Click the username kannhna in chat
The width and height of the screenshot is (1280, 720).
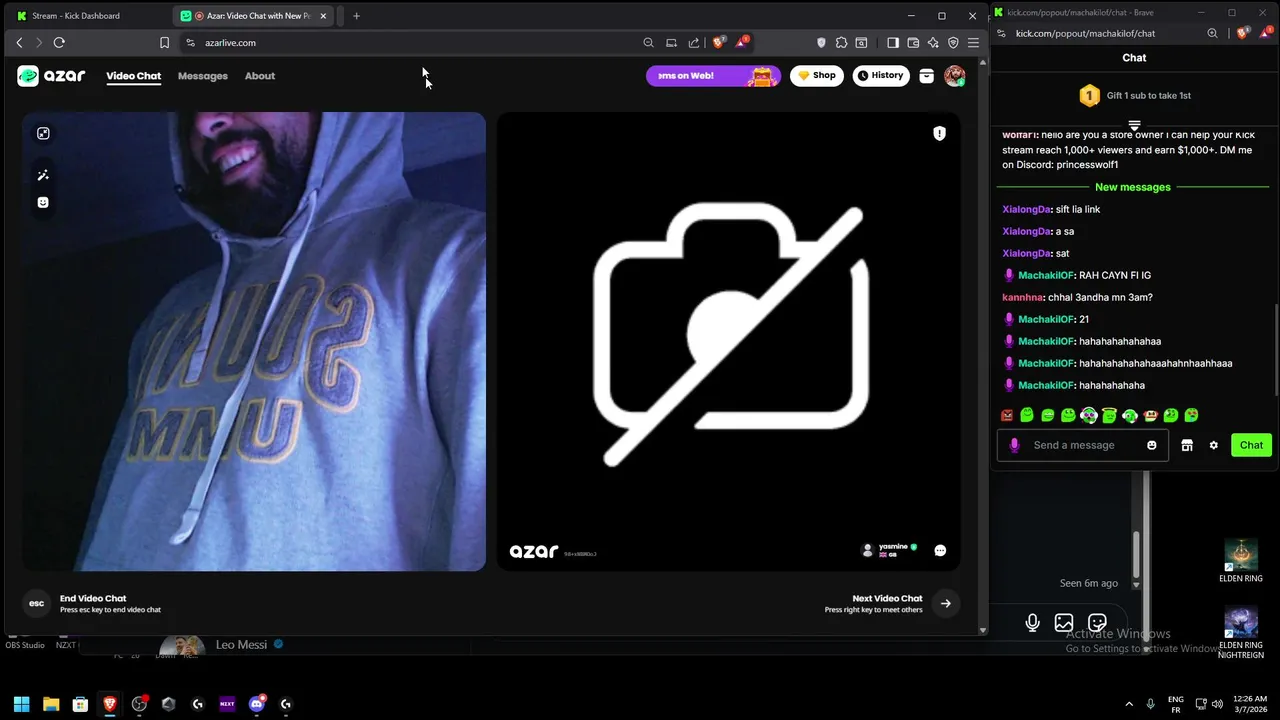1022,297
